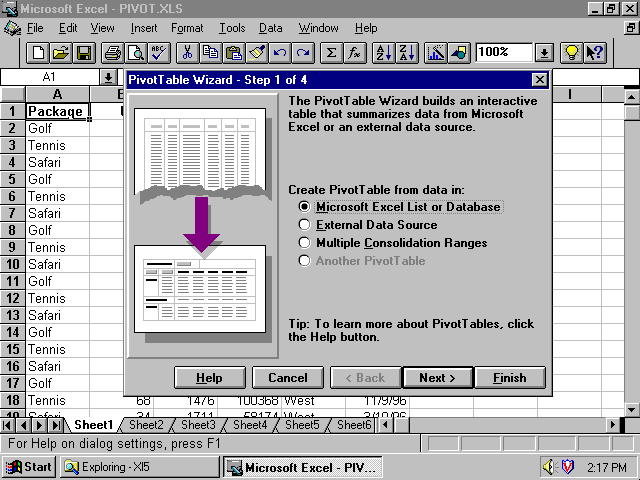Click cell A4 containing Safari
The height and width of the screenshot is (480, 640).
(x=57, y=162)
